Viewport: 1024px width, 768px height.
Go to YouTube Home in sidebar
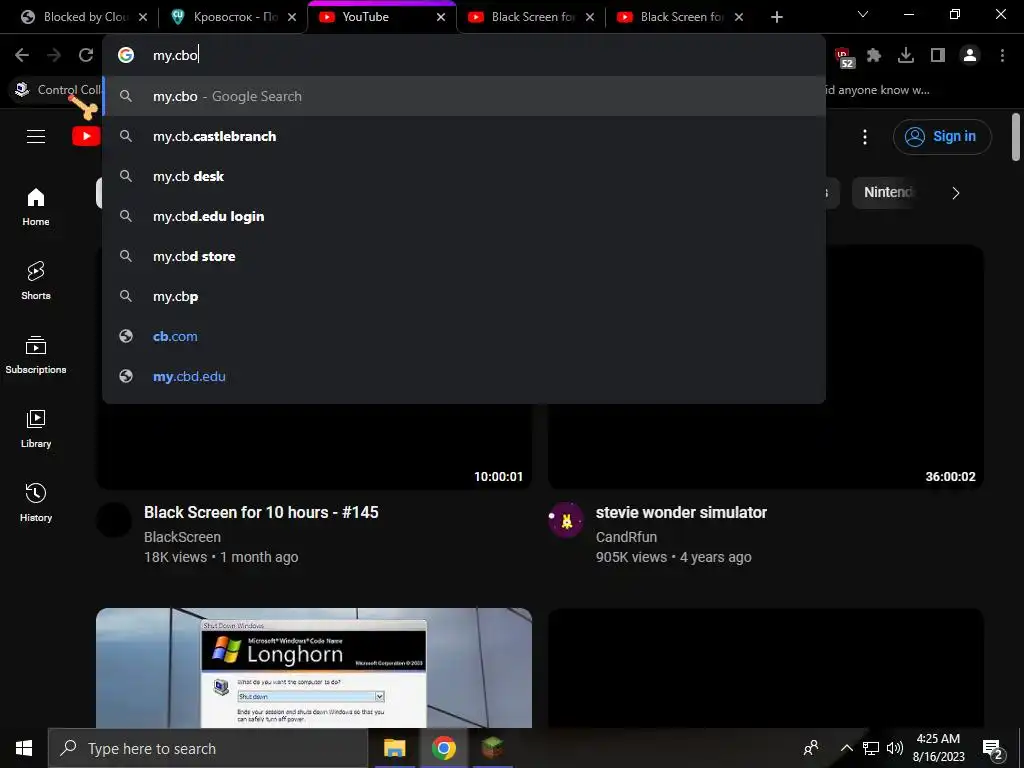point(36,207)
